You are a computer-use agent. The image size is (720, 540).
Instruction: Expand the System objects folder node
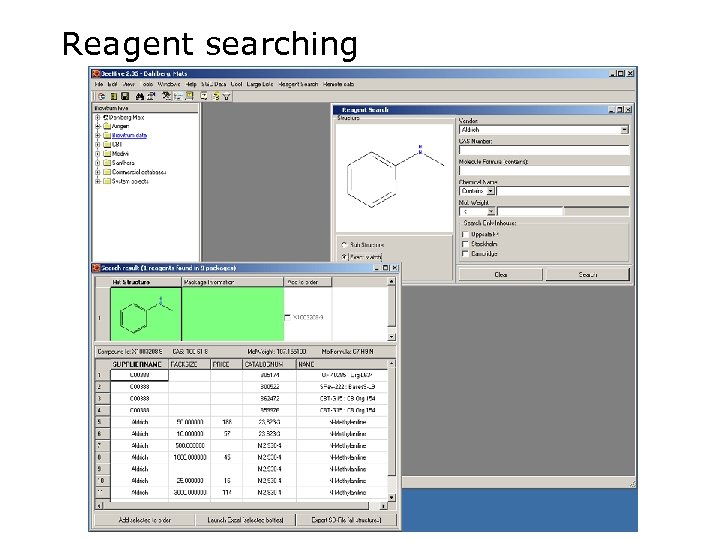[x=97, y=181]
